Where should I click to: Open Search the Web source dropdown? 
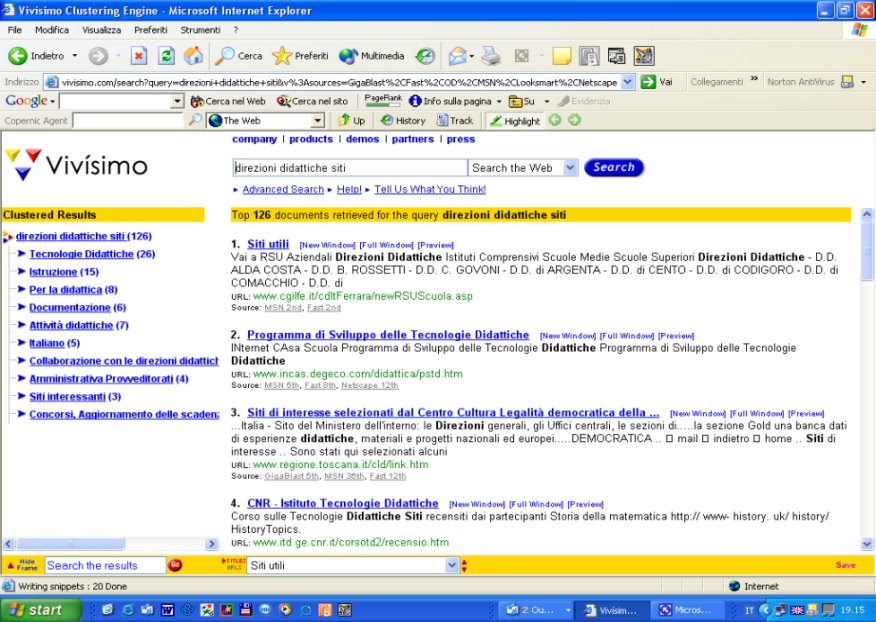pyautogui.click(x=570, y=168)
